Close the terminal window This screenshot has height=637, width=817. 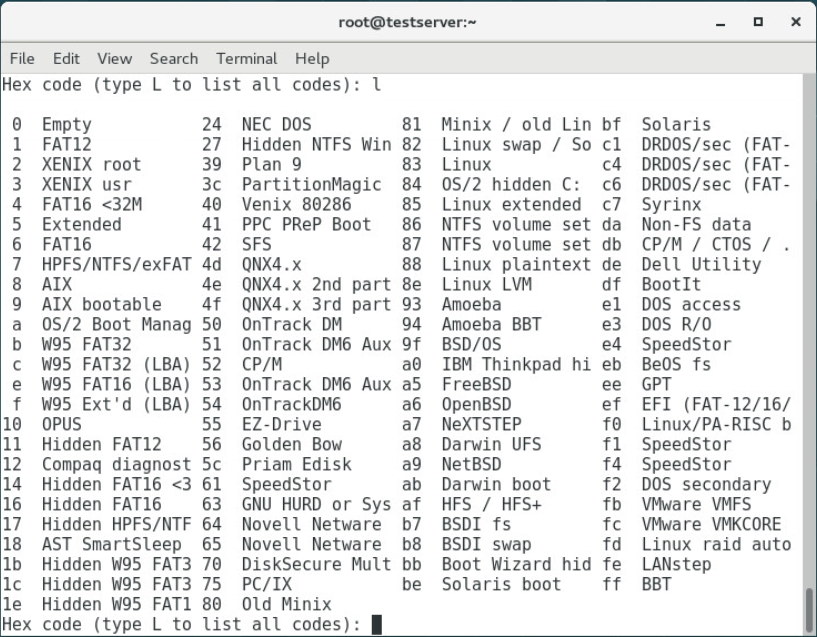(796, 22)
